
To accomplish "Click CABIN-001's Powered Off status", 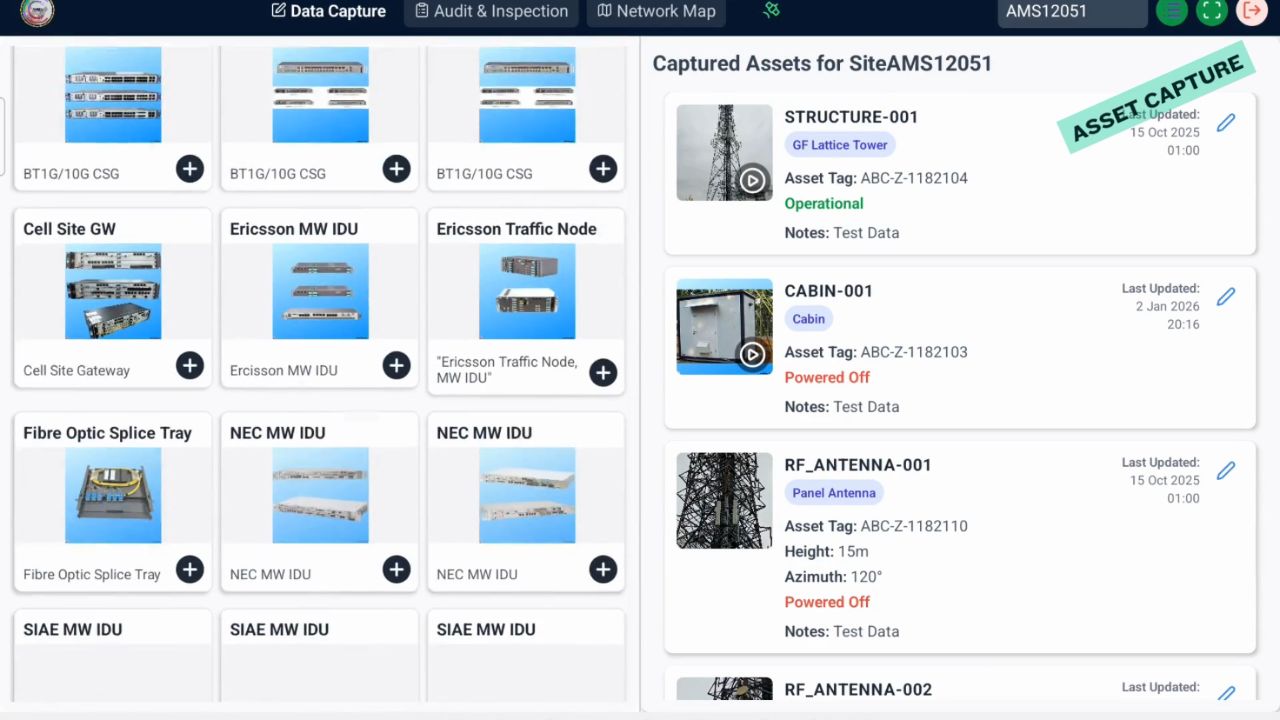I will (827, 378).
